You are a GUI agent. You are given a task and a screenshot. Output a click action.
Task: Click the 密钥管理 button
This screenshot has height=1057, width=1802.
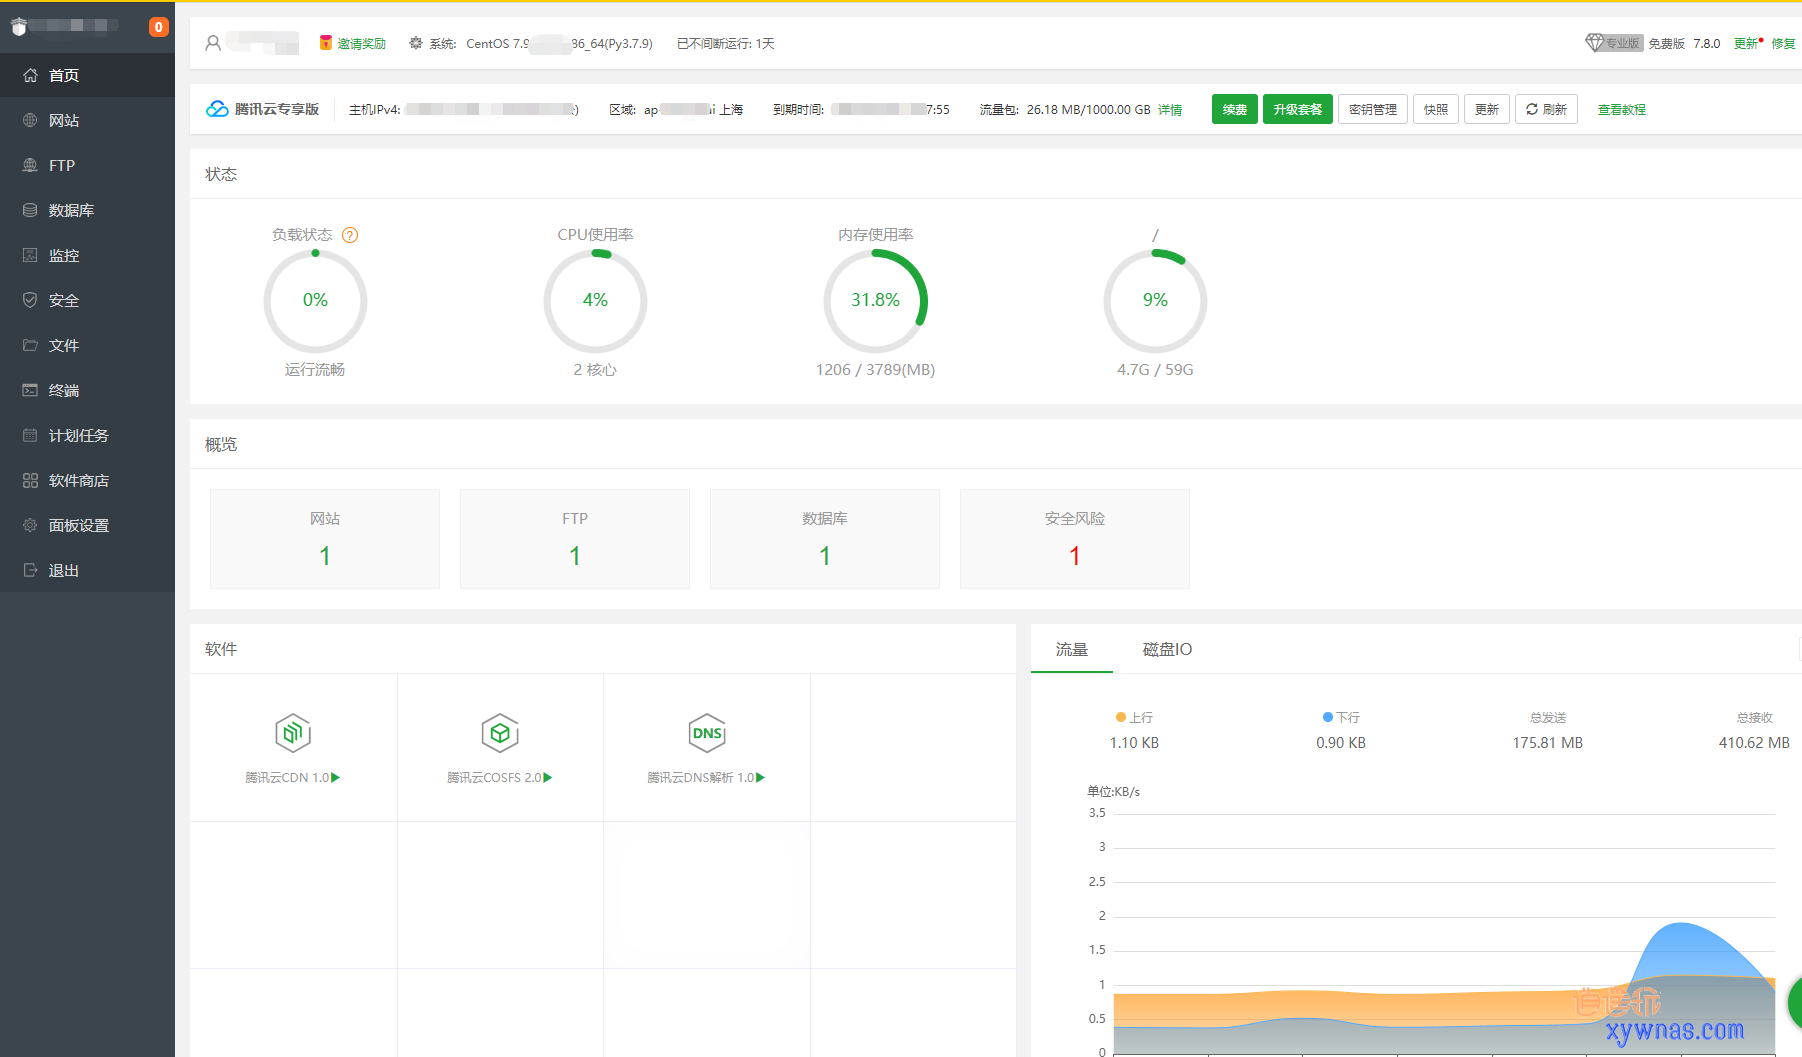point(1373,109)
